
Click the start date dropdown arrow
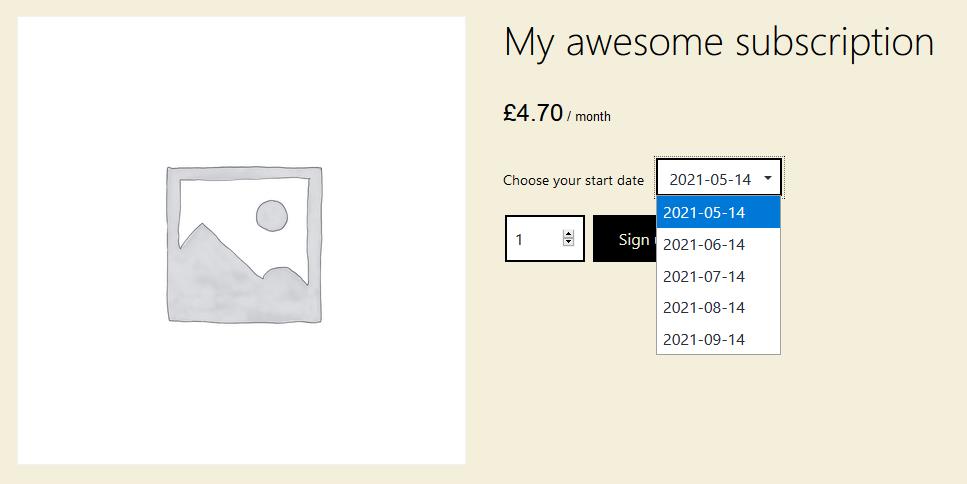coord(768,178)
